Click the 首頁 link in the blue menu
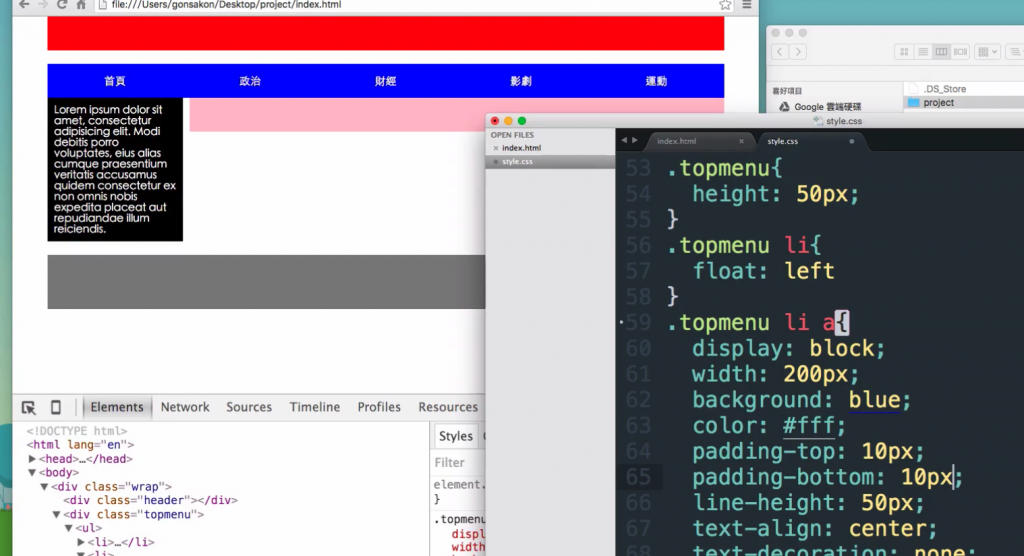 point(115,81)
